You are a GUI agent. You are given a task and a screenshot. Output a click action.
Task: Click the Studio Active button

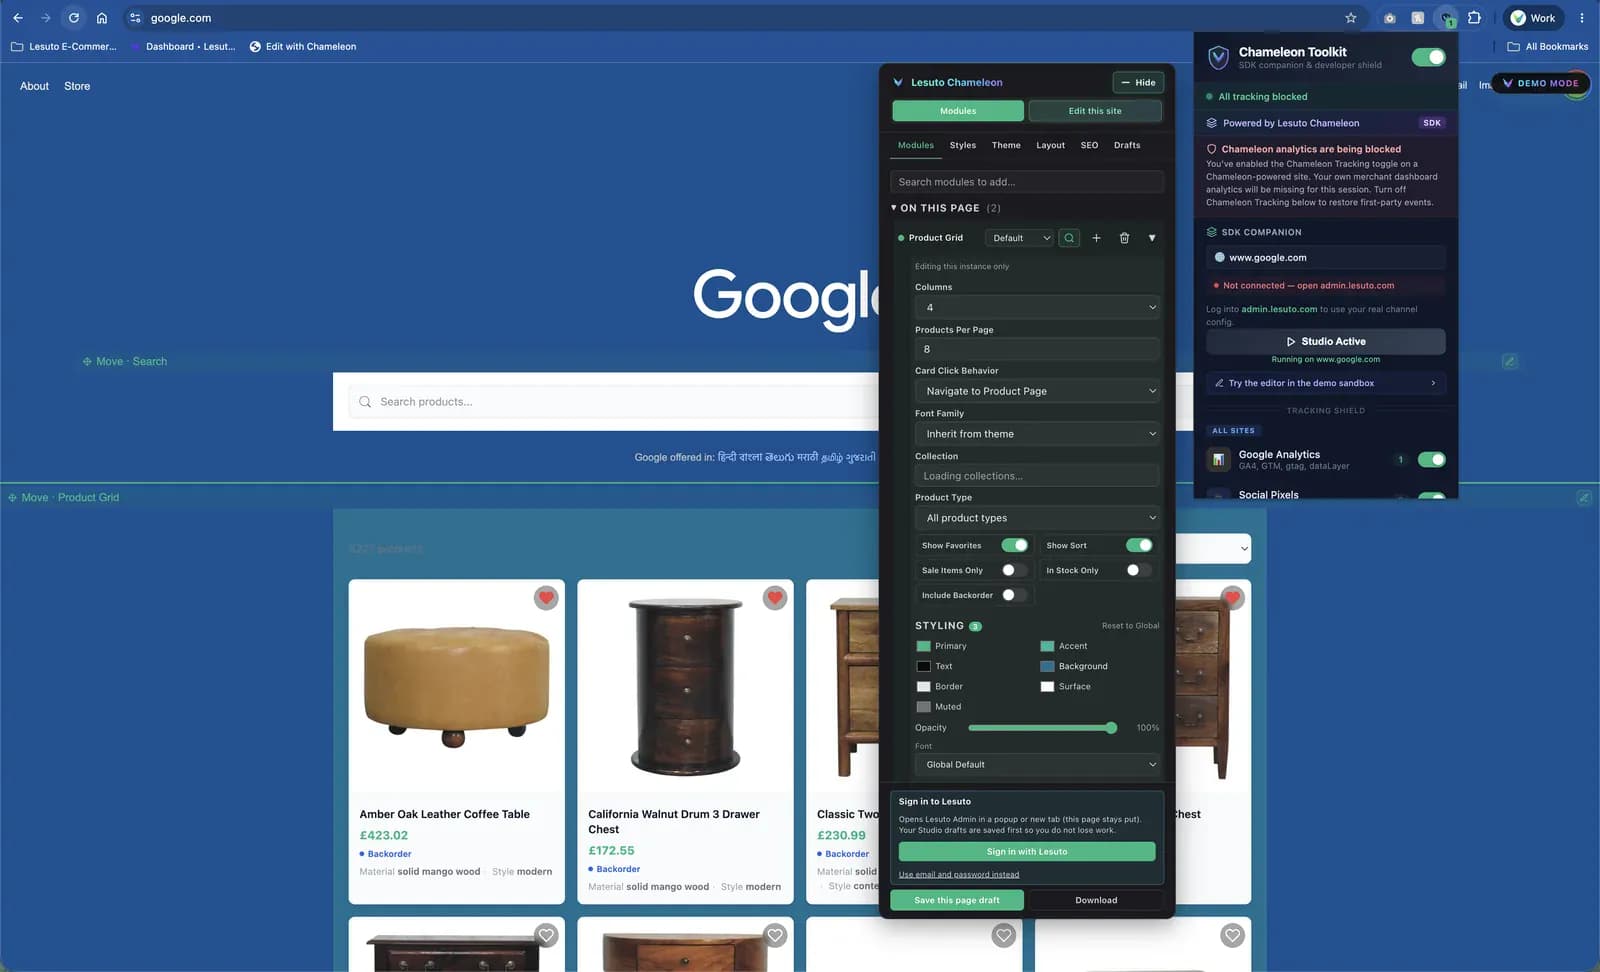pos(1325,341)
